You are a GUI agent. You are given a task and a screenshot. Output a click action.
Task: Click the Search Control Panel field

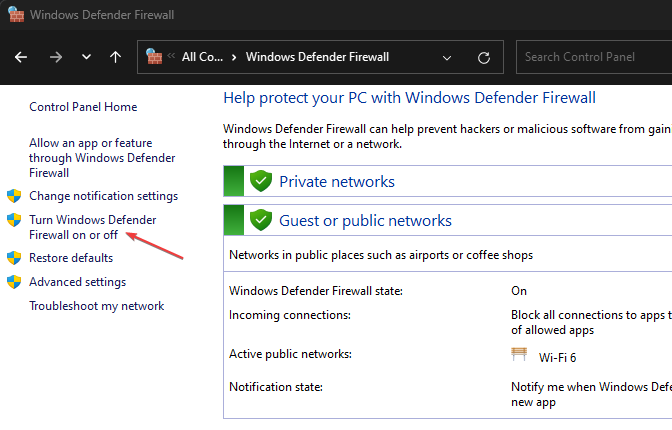click(594, 57)
